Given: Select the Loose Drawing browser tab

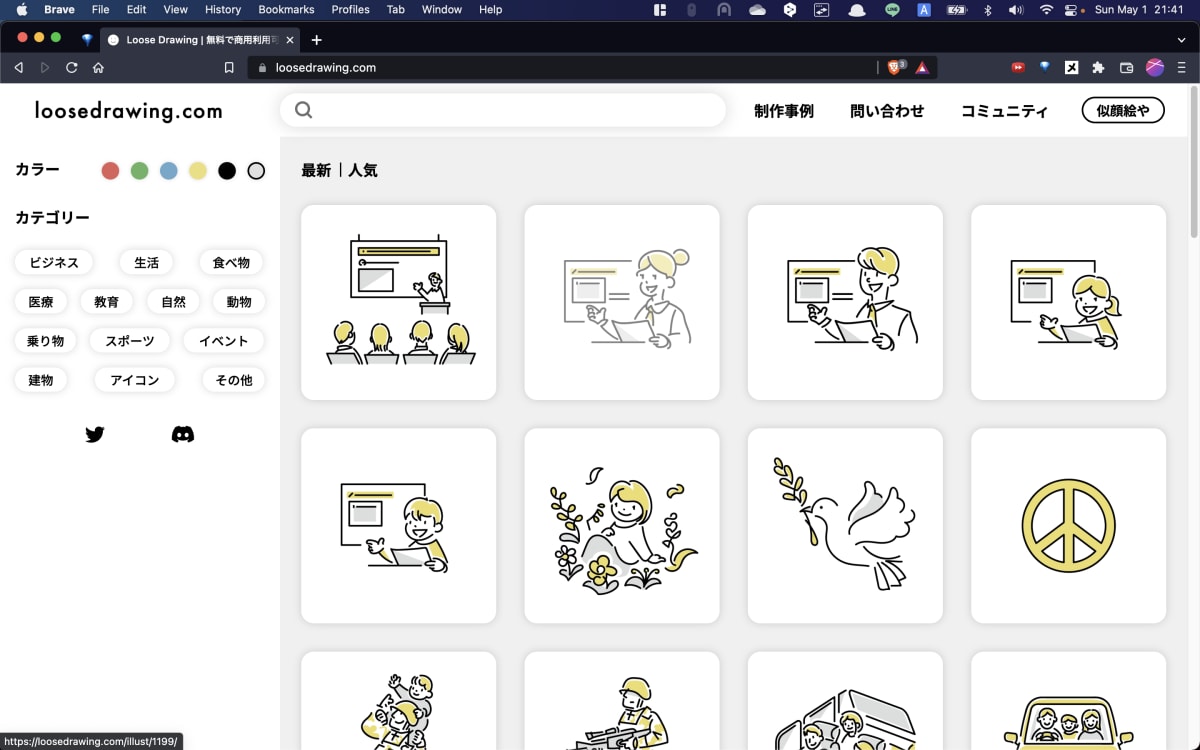Looking at the screenshot, I should (x=199, y=40).
